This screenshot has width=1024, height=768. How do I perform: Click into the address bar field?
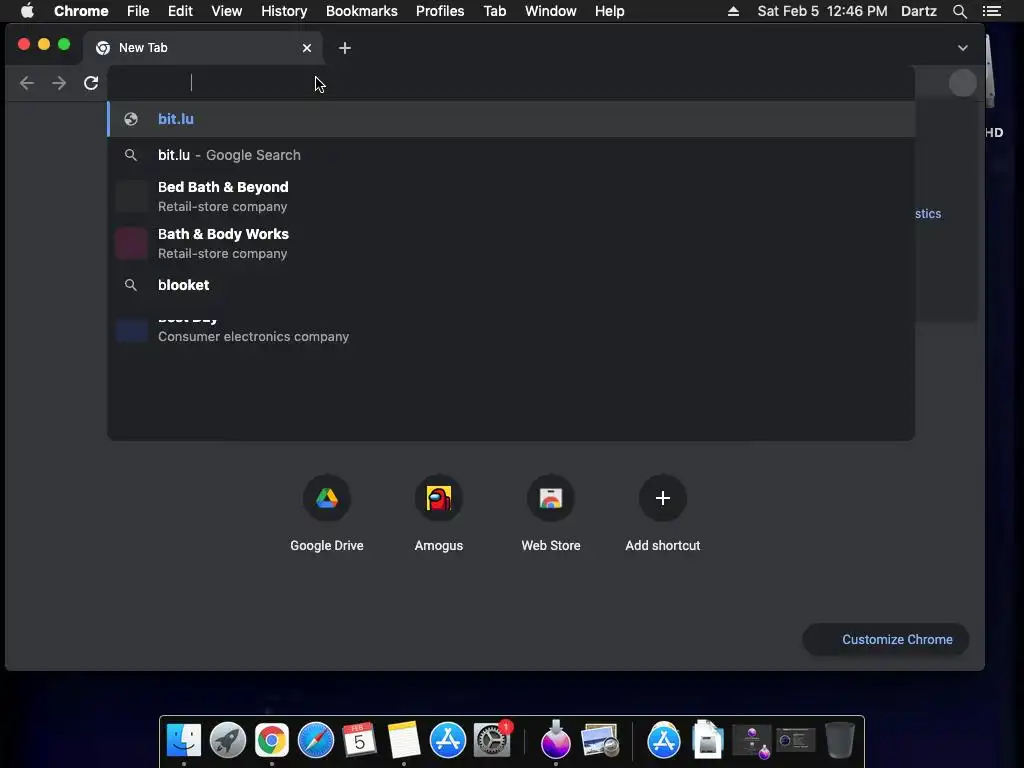[511, 83]
